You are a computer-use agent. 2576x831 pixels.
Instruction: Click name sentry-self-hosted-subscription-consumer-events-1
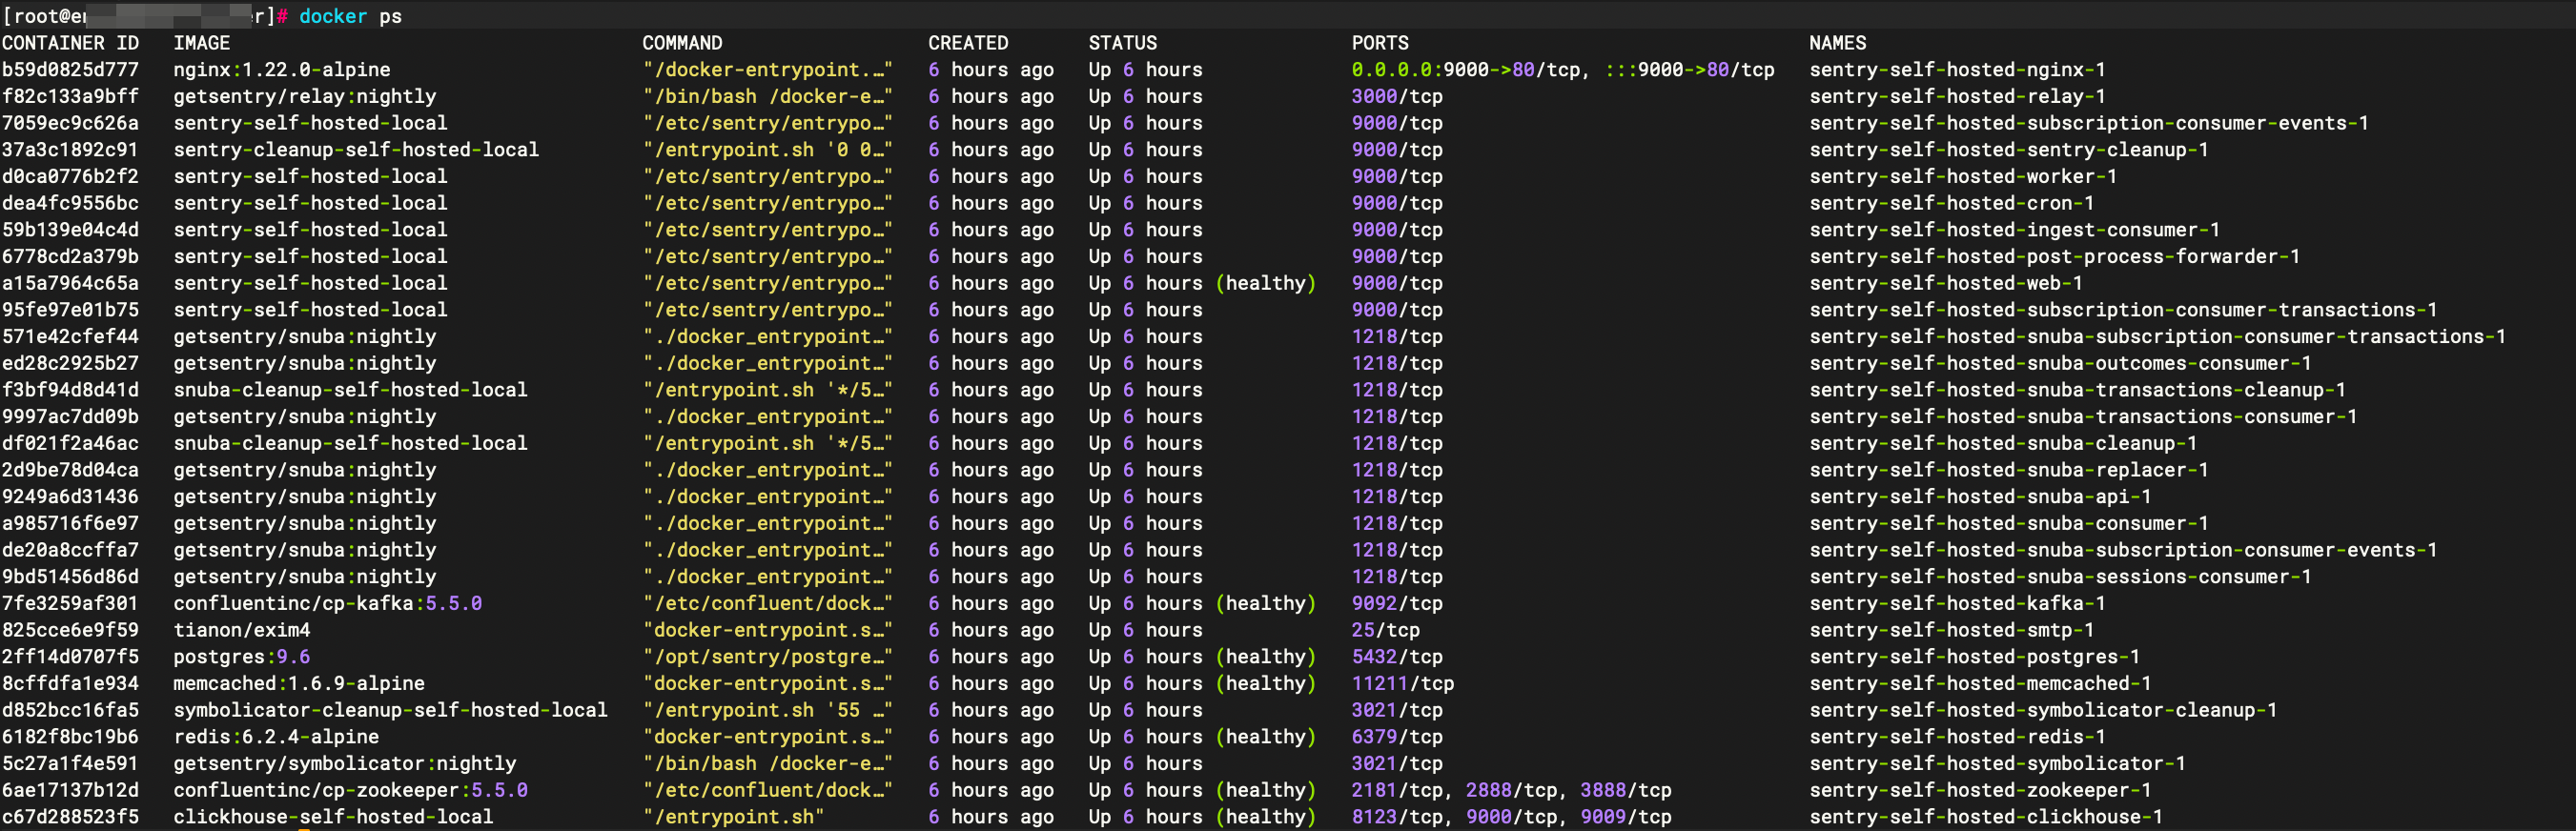pyautogui.click(x=2088, y=123)
